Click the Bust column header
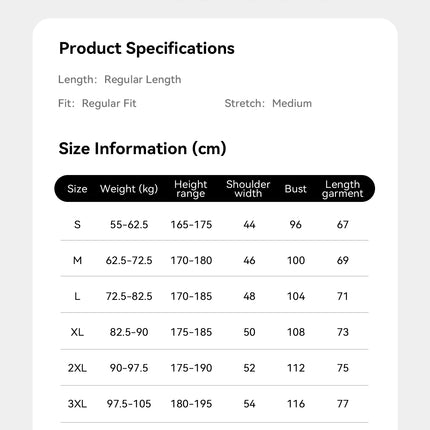 [295, 189]
